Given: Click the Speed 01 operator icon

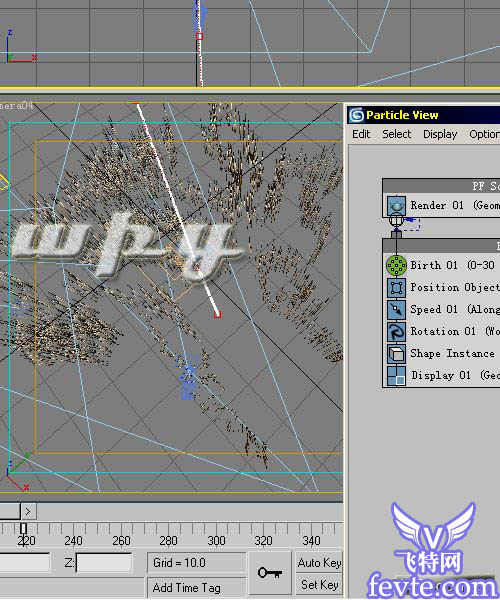Looking at the screenshot, I should coord(396,310).
